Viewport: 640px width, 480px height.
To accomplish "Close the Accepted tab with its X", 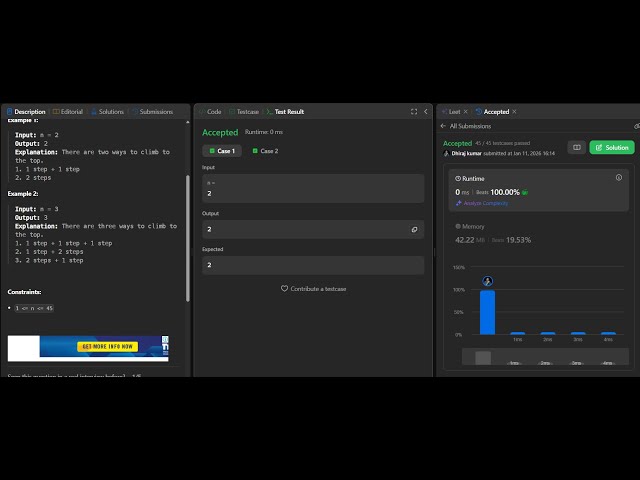I will tap(515, 112).
